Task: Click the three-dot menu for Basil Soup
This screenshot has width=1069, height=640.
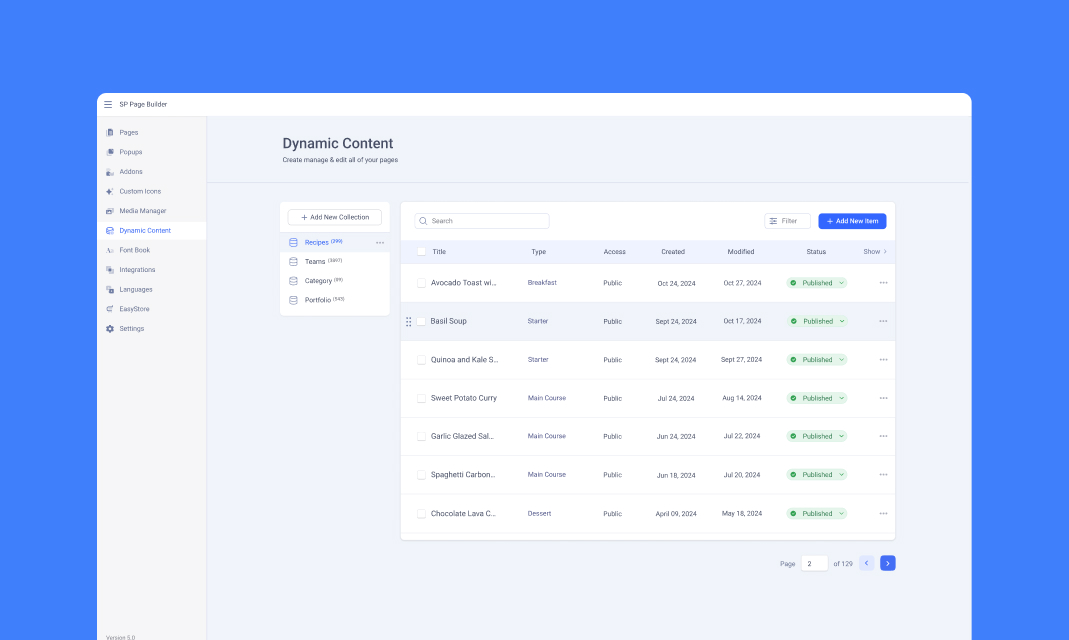Action: click(883, 321)
